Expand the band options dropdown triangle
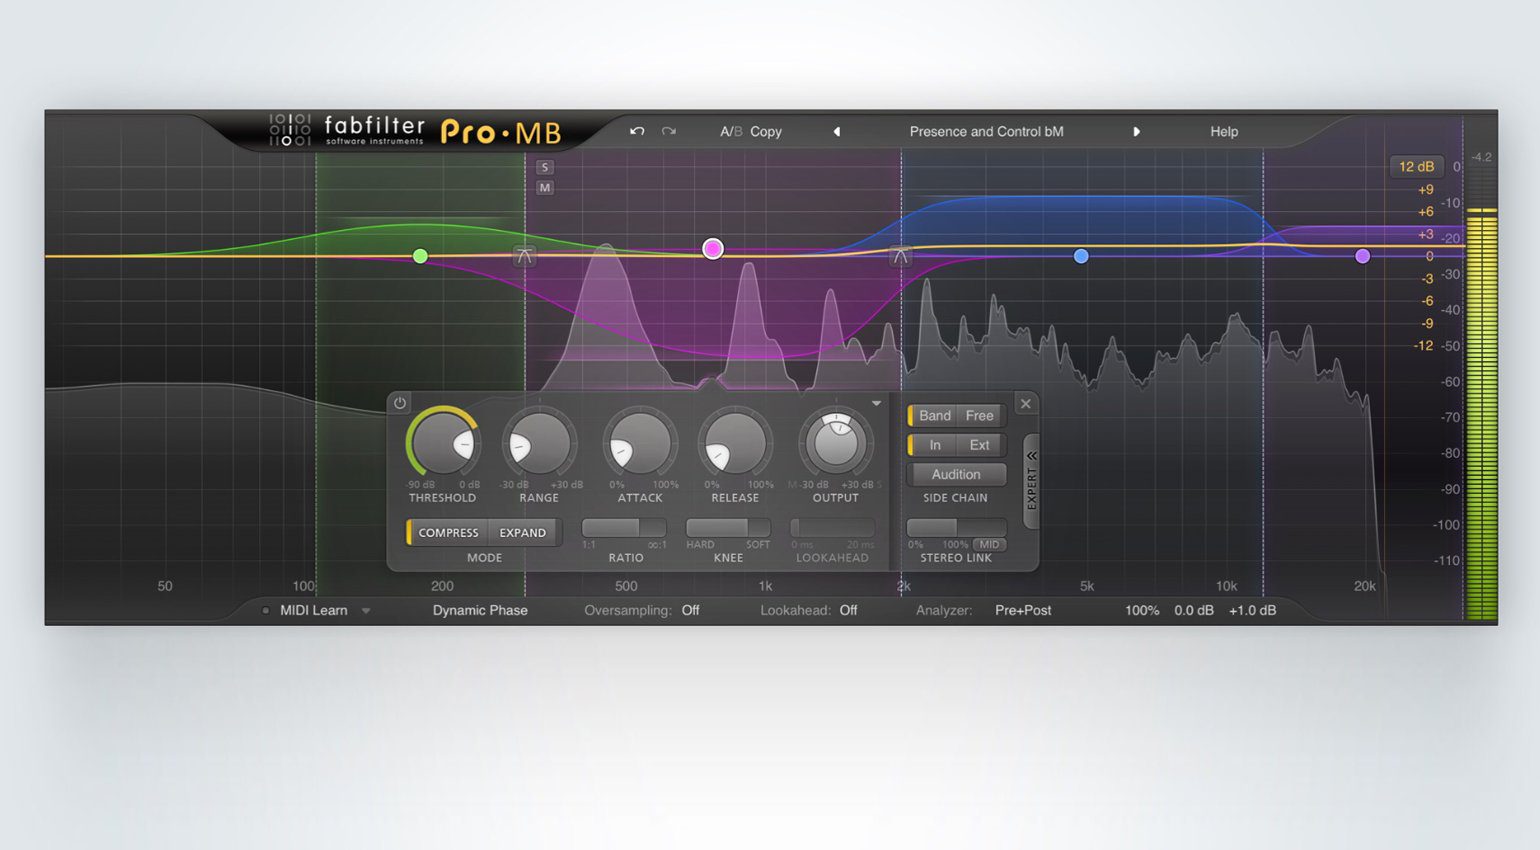Screen dimensions: 1540x850 [876, 403]
